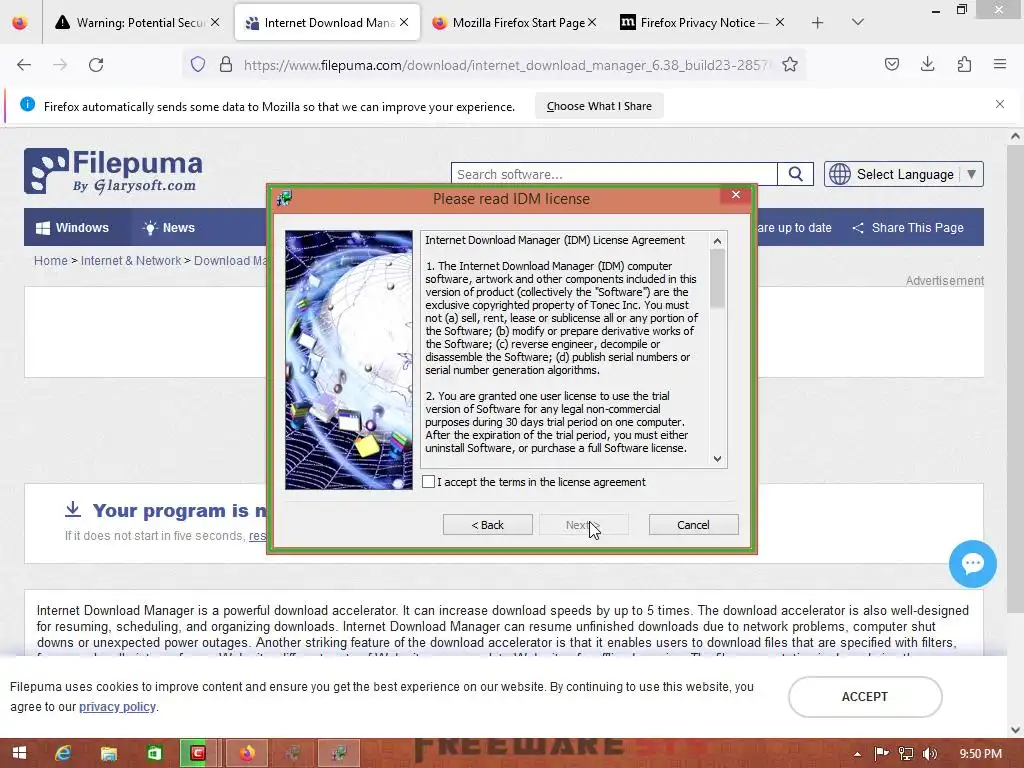Image resolution: width=1024 pixels, height=768 pixels.
Task: Open the Firefox extensions icon
Action: 964,64
